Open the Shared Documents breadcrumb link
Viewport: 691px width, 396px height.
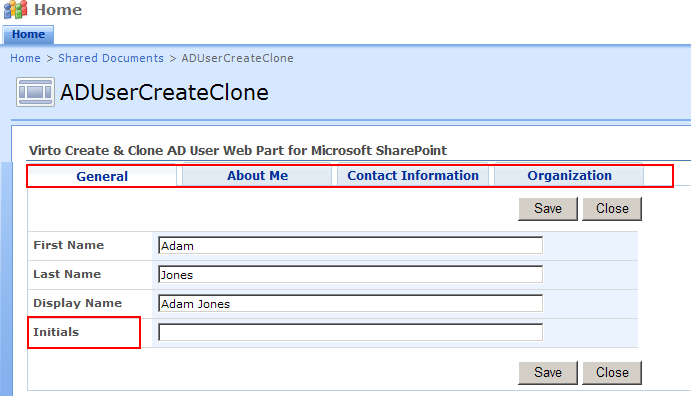[x=111, y=58]
